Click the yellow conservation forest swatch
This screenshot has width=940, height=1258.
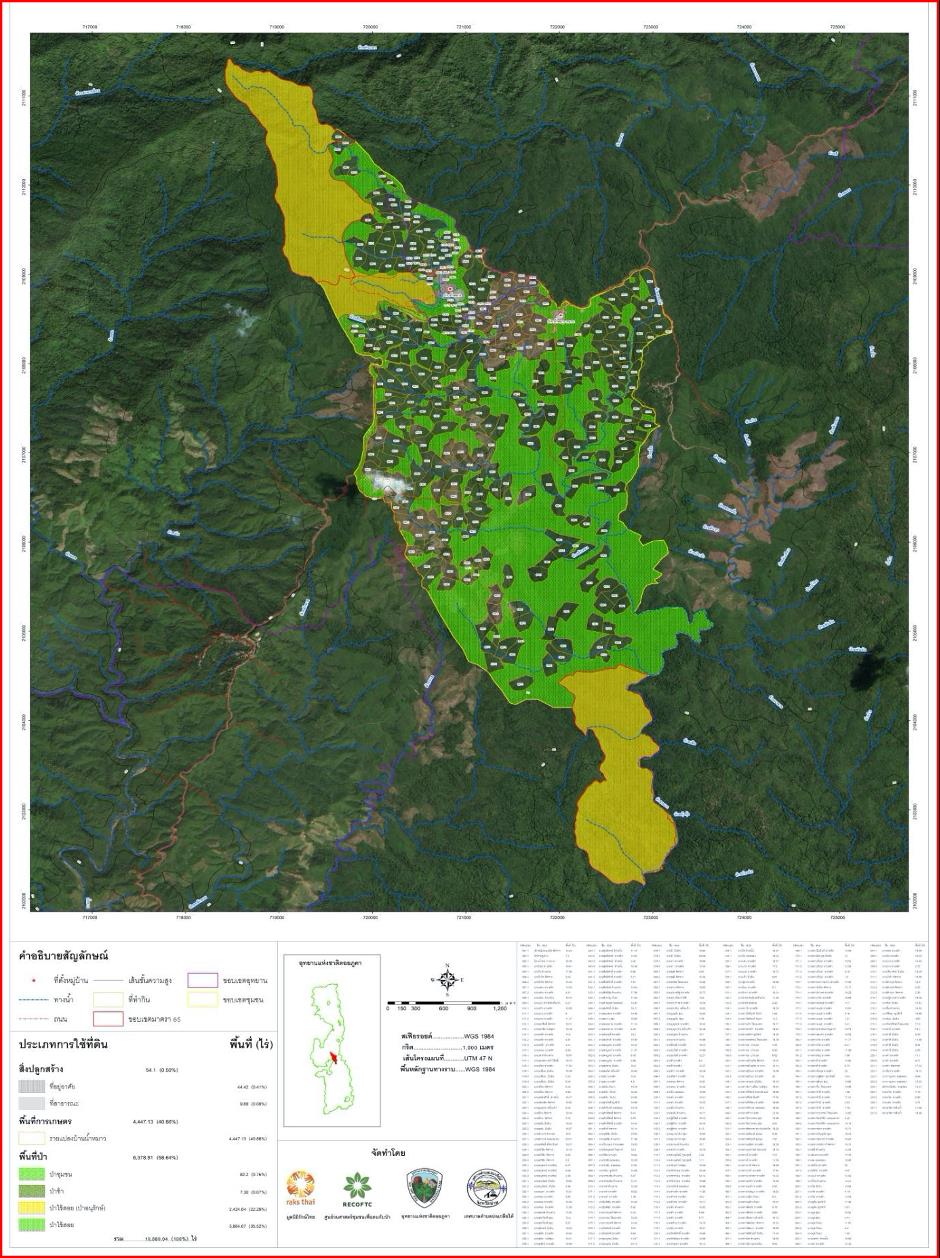(31, 1206)
